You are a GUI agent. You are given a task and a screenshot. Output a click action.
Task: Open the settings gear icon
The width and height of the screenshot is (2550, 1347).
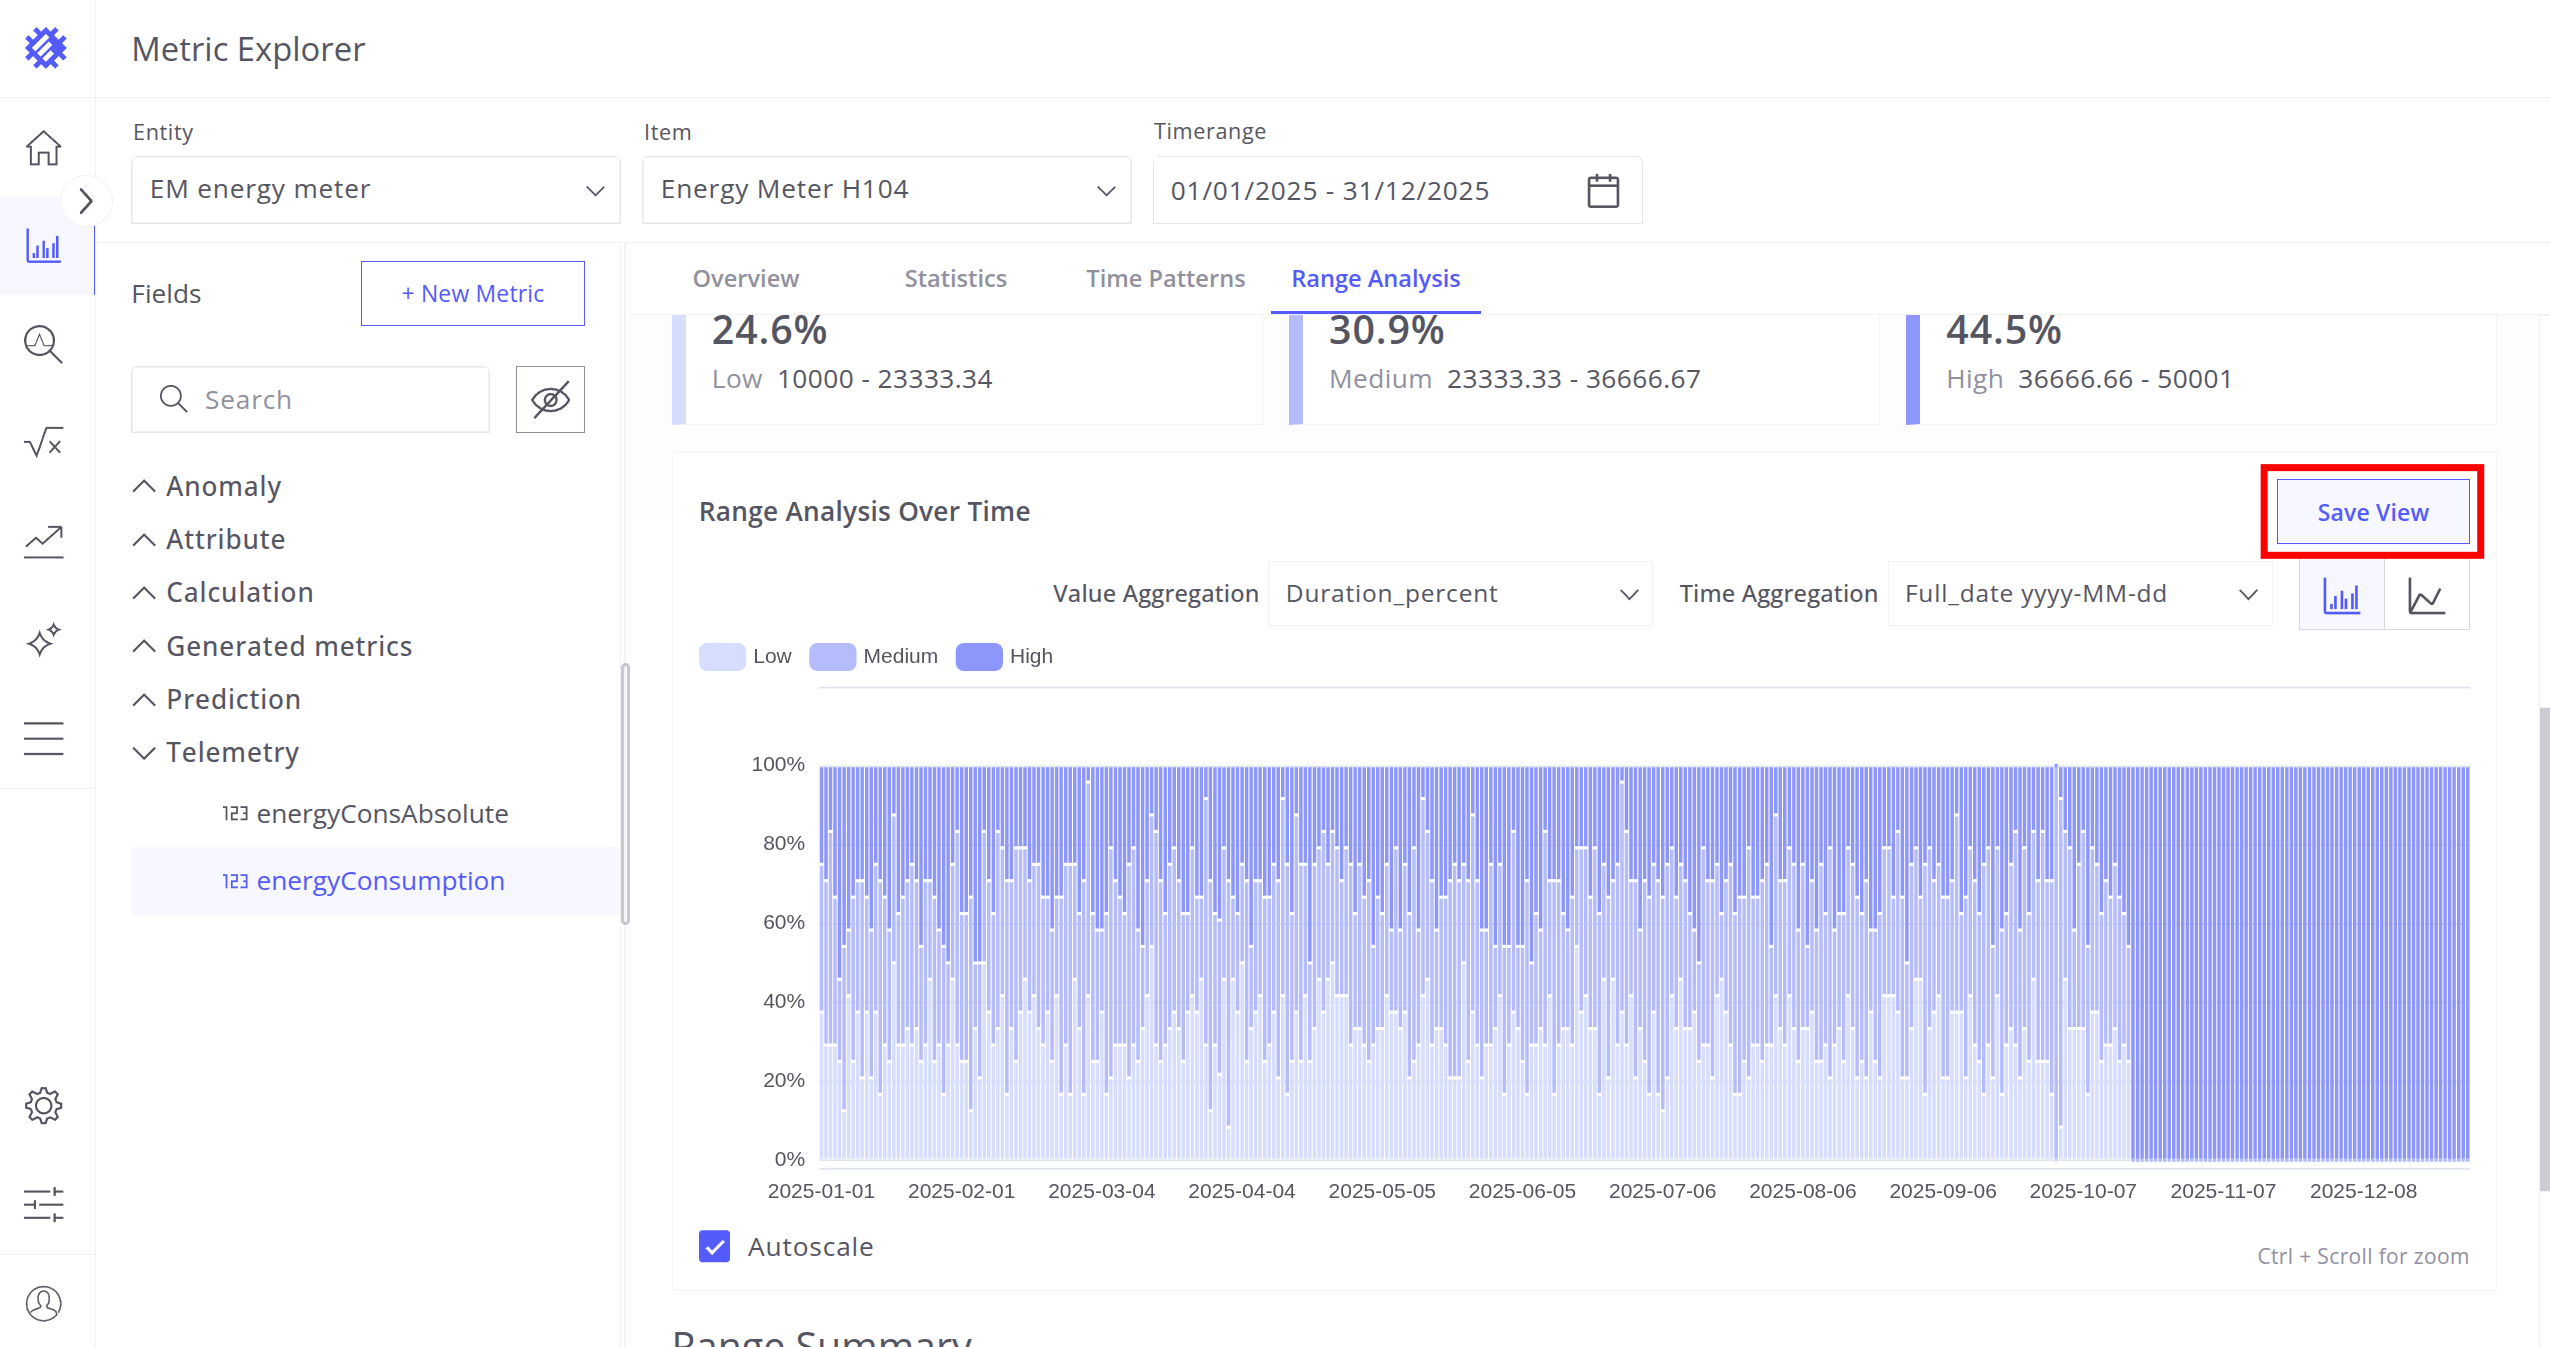click(43, 1106)
